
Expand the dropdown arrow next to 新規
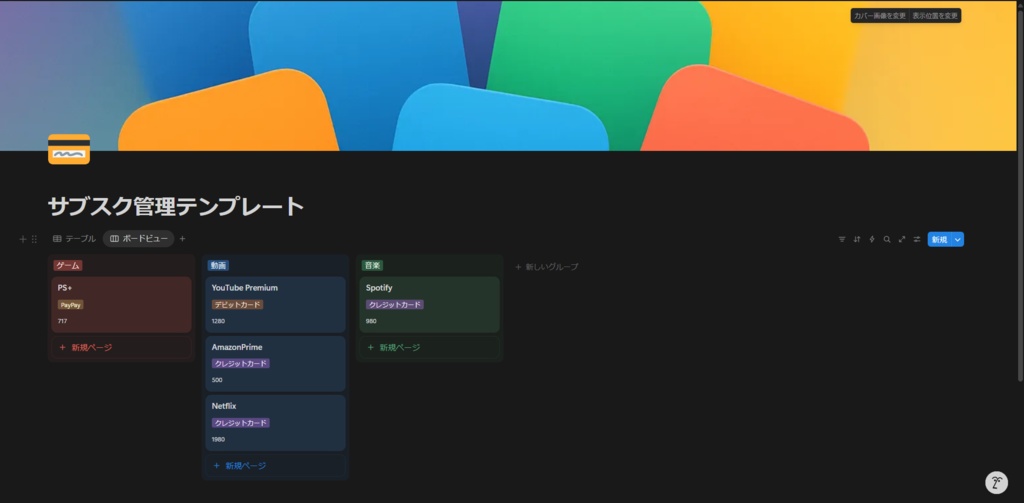point(958,240)
